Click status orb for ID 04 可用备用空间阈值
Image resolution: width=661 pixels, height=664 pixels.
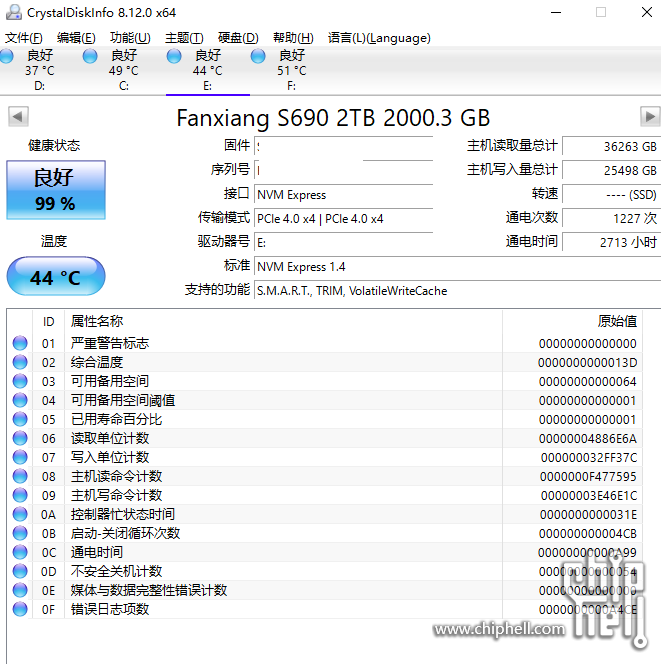point(20,400)
